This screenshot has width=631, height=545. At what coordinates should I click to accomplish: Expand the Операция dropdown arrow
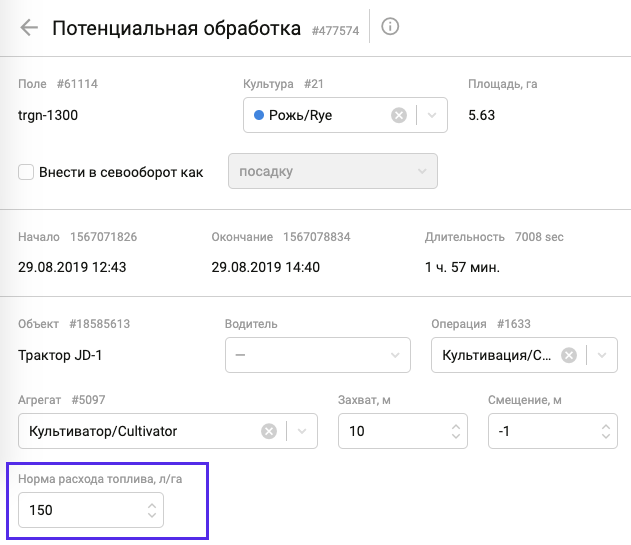tap(601, 355)
